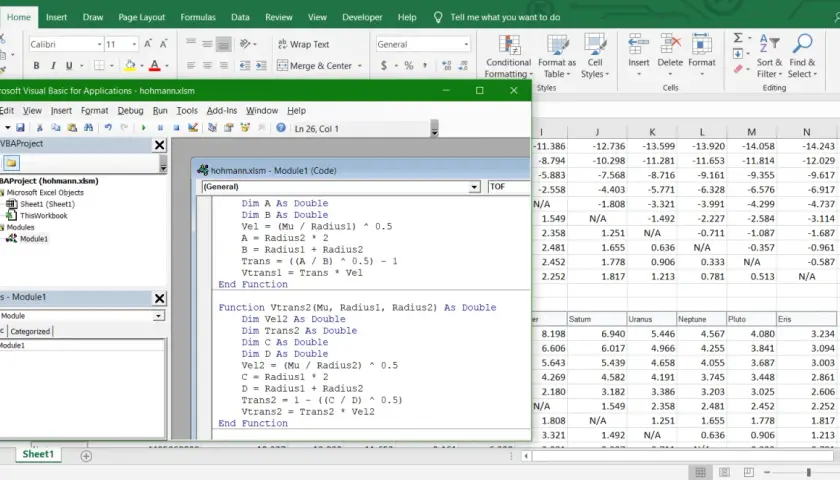Run the macro with green play icon

143,128
